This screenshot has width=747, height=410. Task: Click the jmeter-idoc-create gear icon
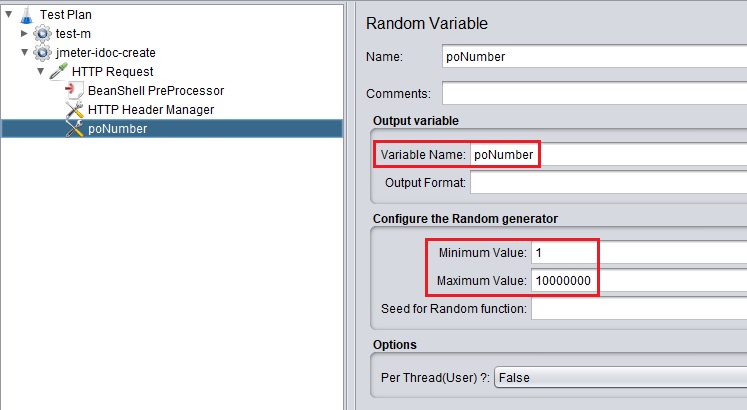pyautogui.click(x=42, y=52)
